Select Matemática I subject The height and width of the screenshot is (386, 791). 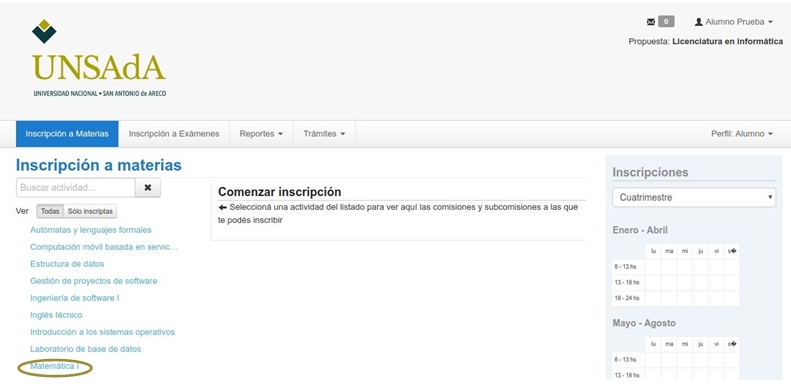click(x=54, y=366)
